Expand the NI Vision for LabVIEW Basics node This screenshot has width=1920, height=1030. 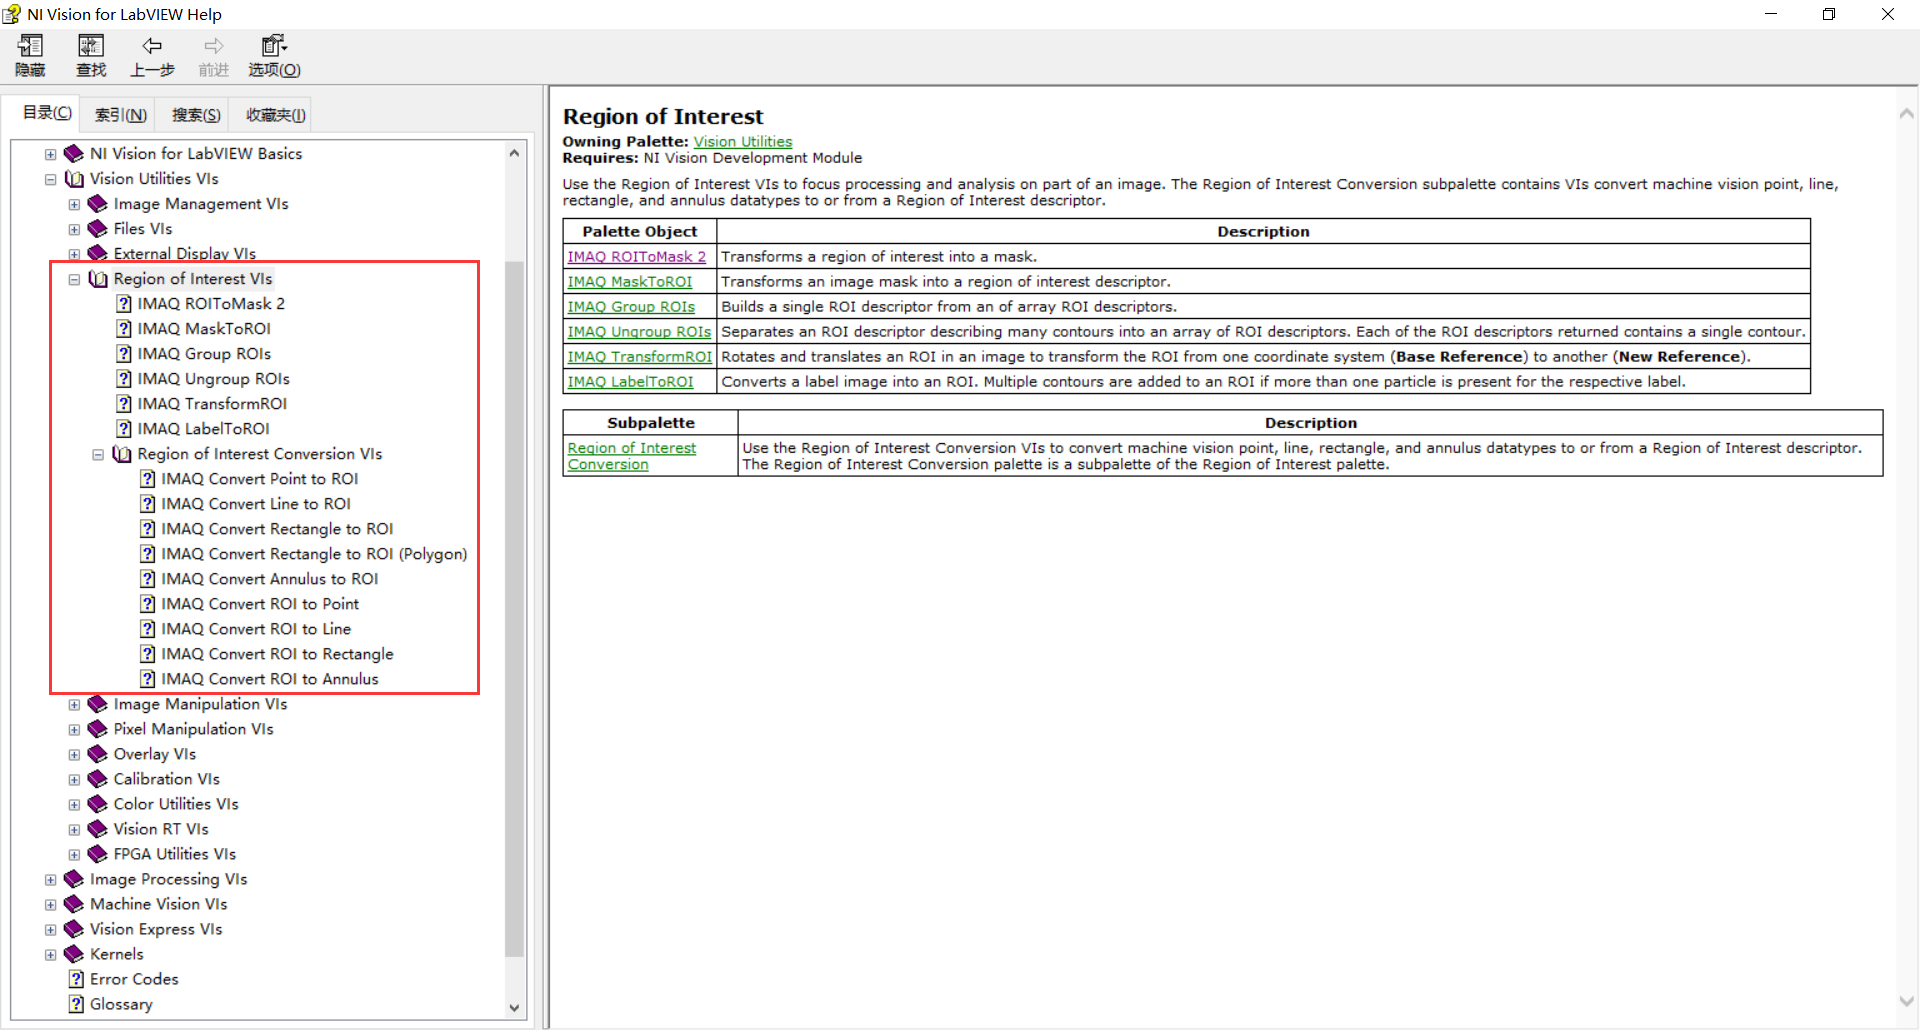[50, 154]
